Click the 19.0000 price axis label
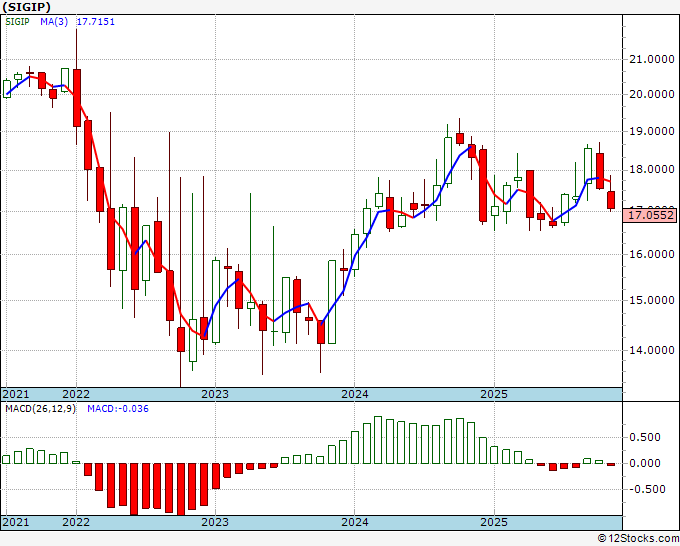680x546 pixels. (x=651, y=131)
